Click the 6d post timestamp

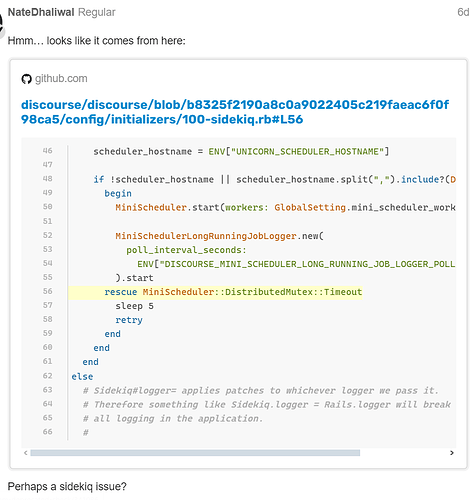click(463, 12)
